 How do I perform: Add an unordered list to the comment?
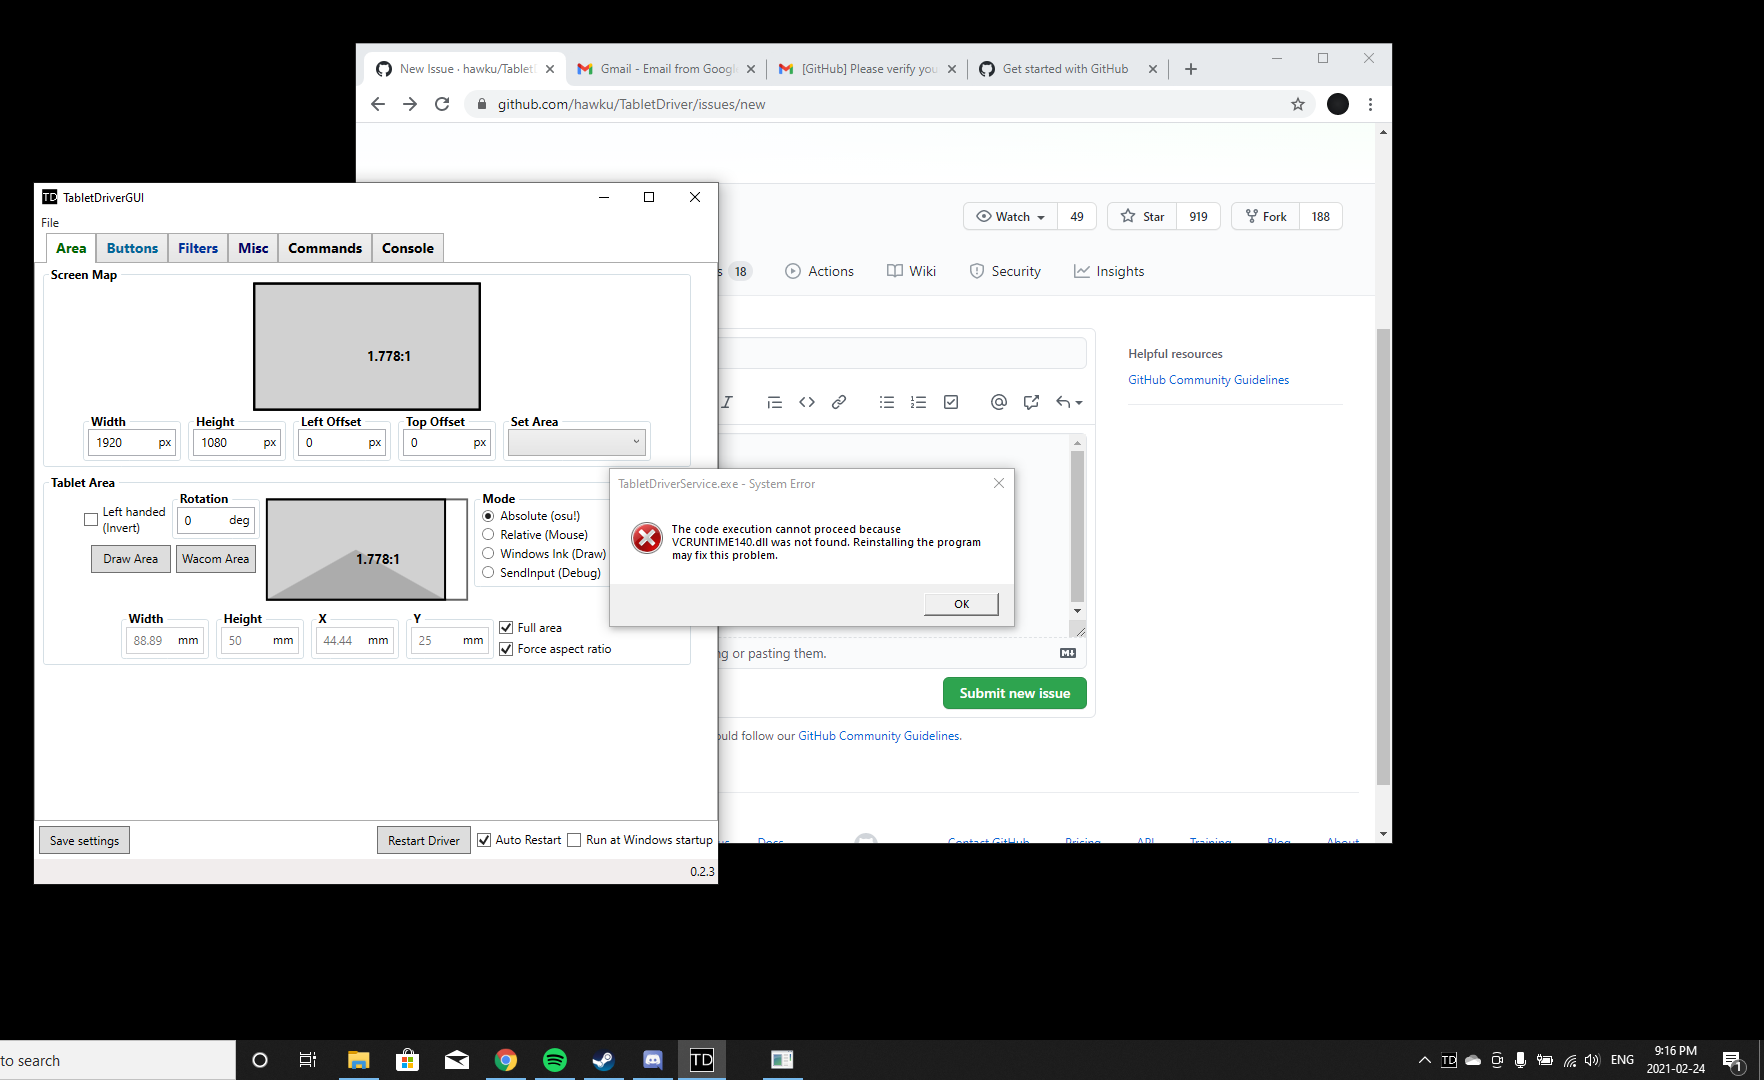click(886, 402)
